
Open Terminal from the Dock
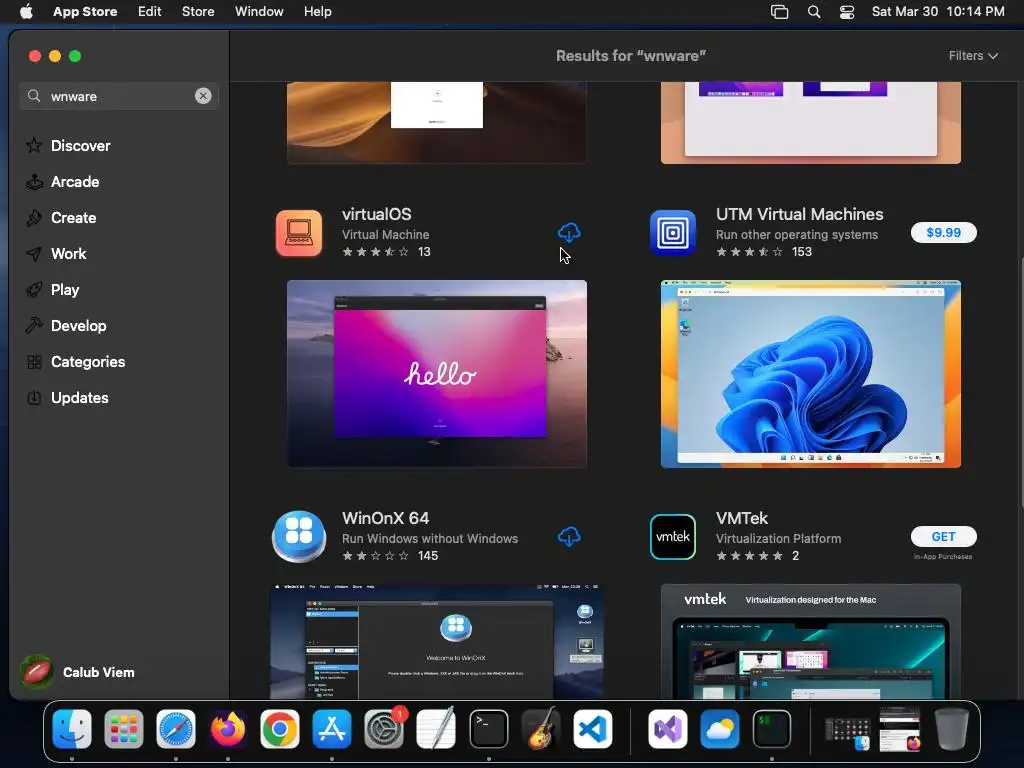point(488,729)
